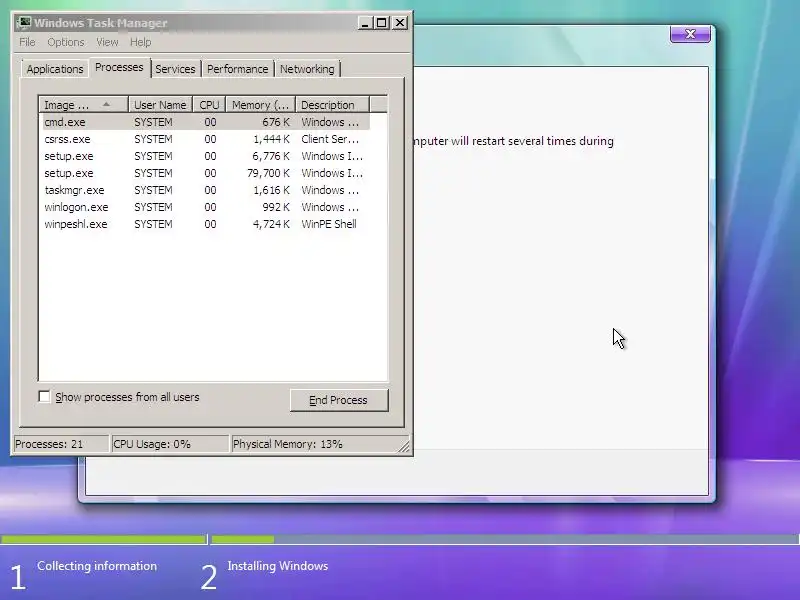Image resolution: width=800 pixels, height=600 pixels.
Task: Click the Task Manager resize grip corner
Action: coord(404,447)
